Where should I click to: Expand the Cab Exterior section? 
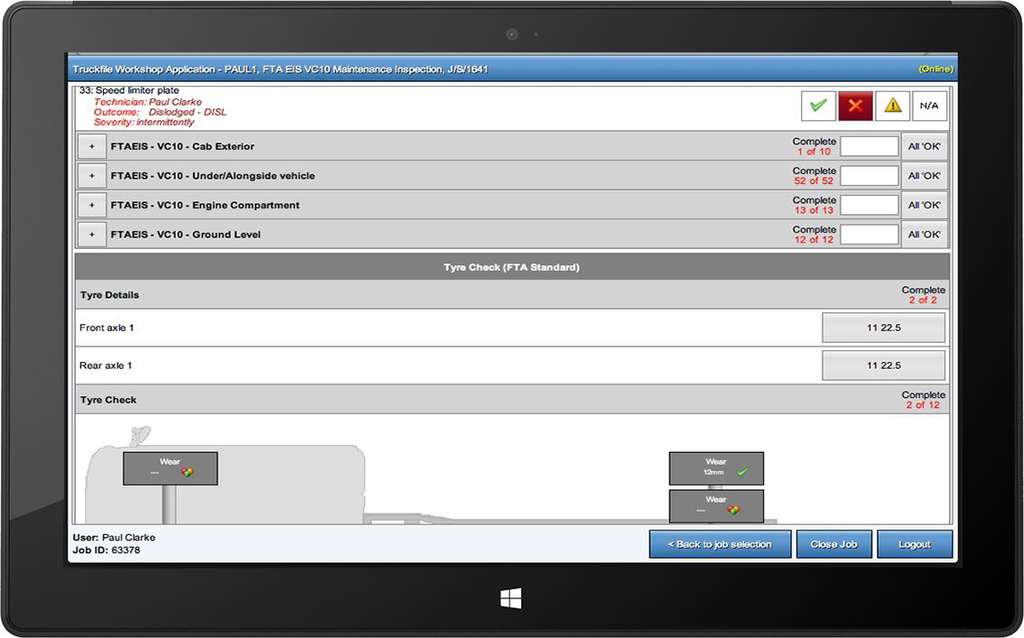(91, 146)
